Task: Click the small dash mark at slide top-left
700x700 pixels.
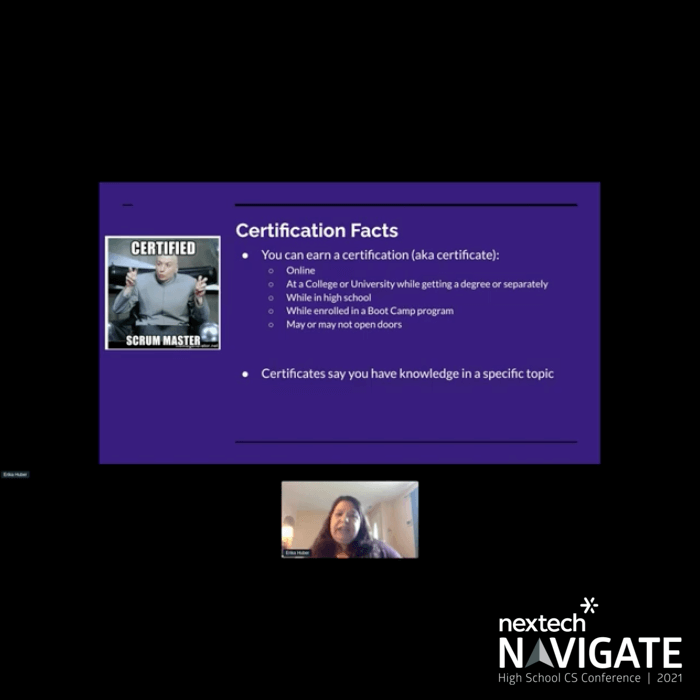Action: point(127,205)
